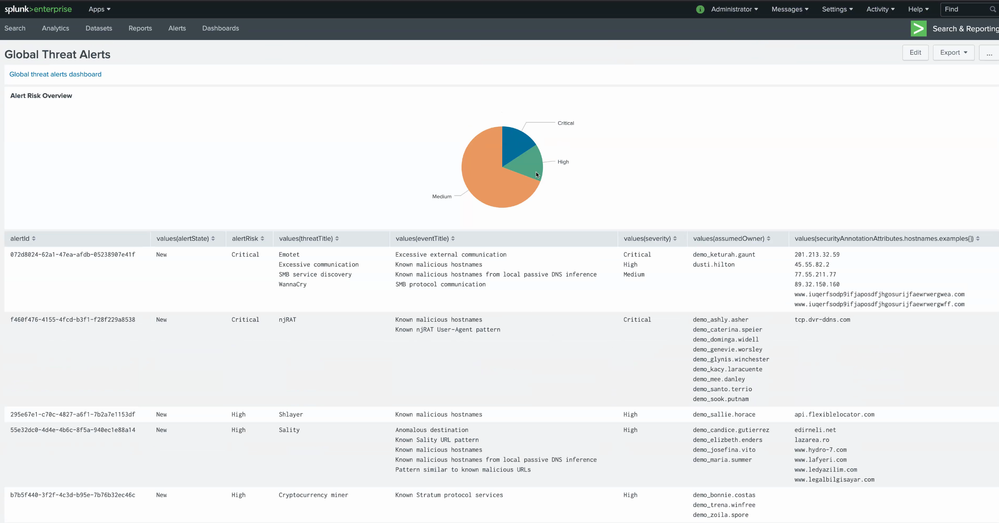
Task: Click Anomalous destination event title
Action: coord(432,430)
